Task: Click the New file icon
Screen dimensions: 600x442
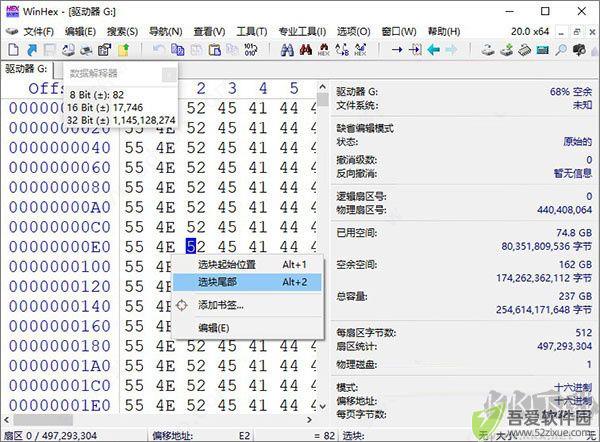Action: (13, 50)
